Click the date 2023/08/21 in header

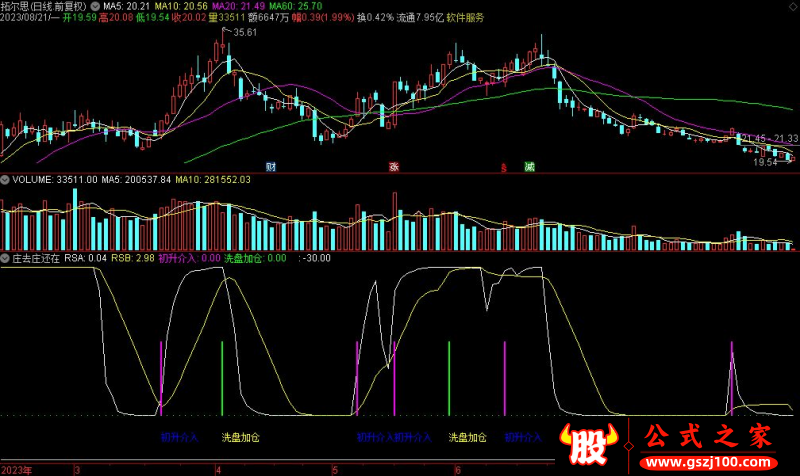click(x=24, y=17)
